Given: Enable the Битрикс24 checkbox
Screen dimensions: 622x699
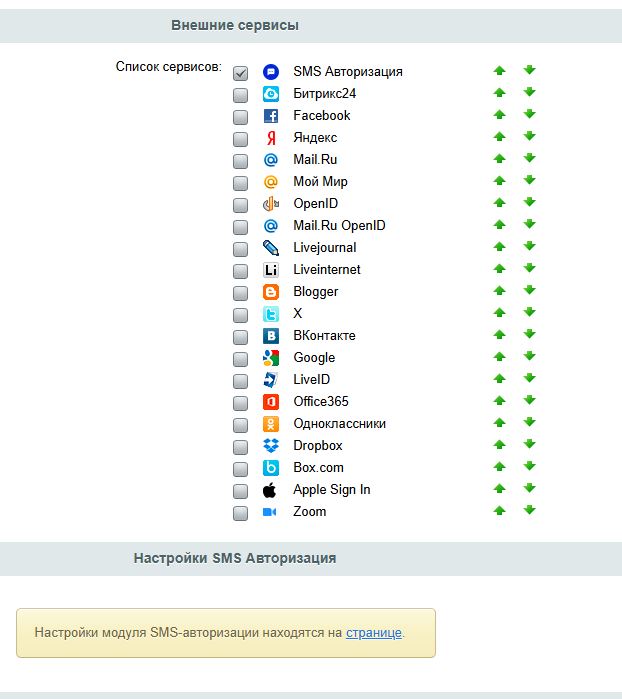Looking at the screenshot, I should pyautogui.click(x=240, y=95).
